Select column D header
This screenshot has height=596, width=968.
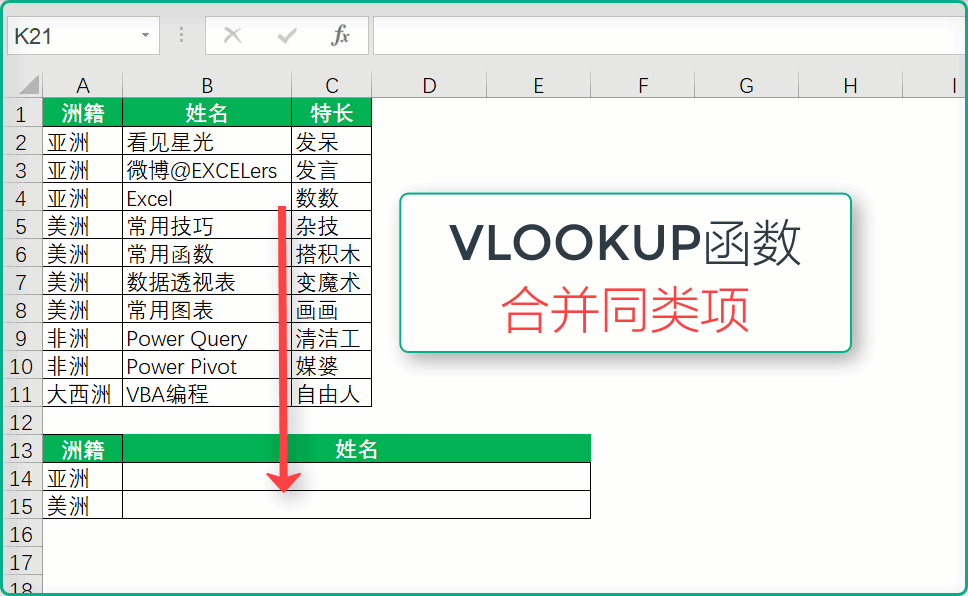429,85
